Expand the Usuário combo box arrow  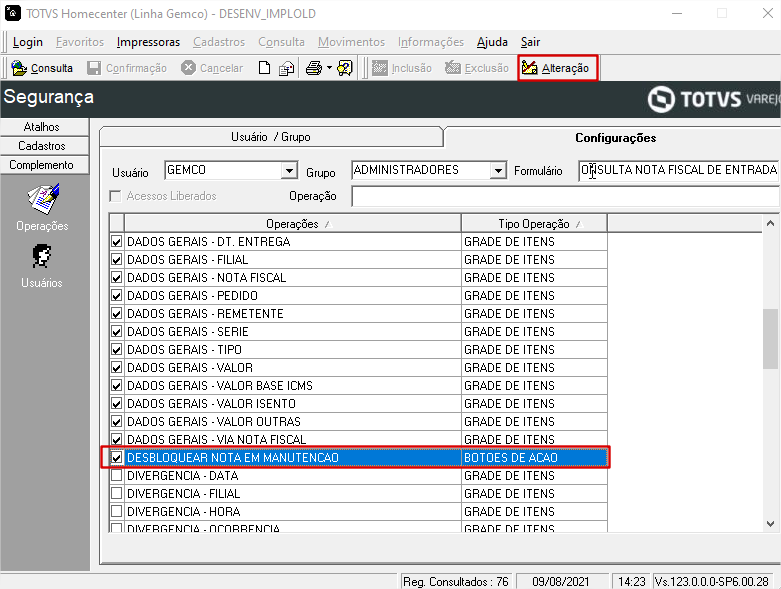pos(289,171)
